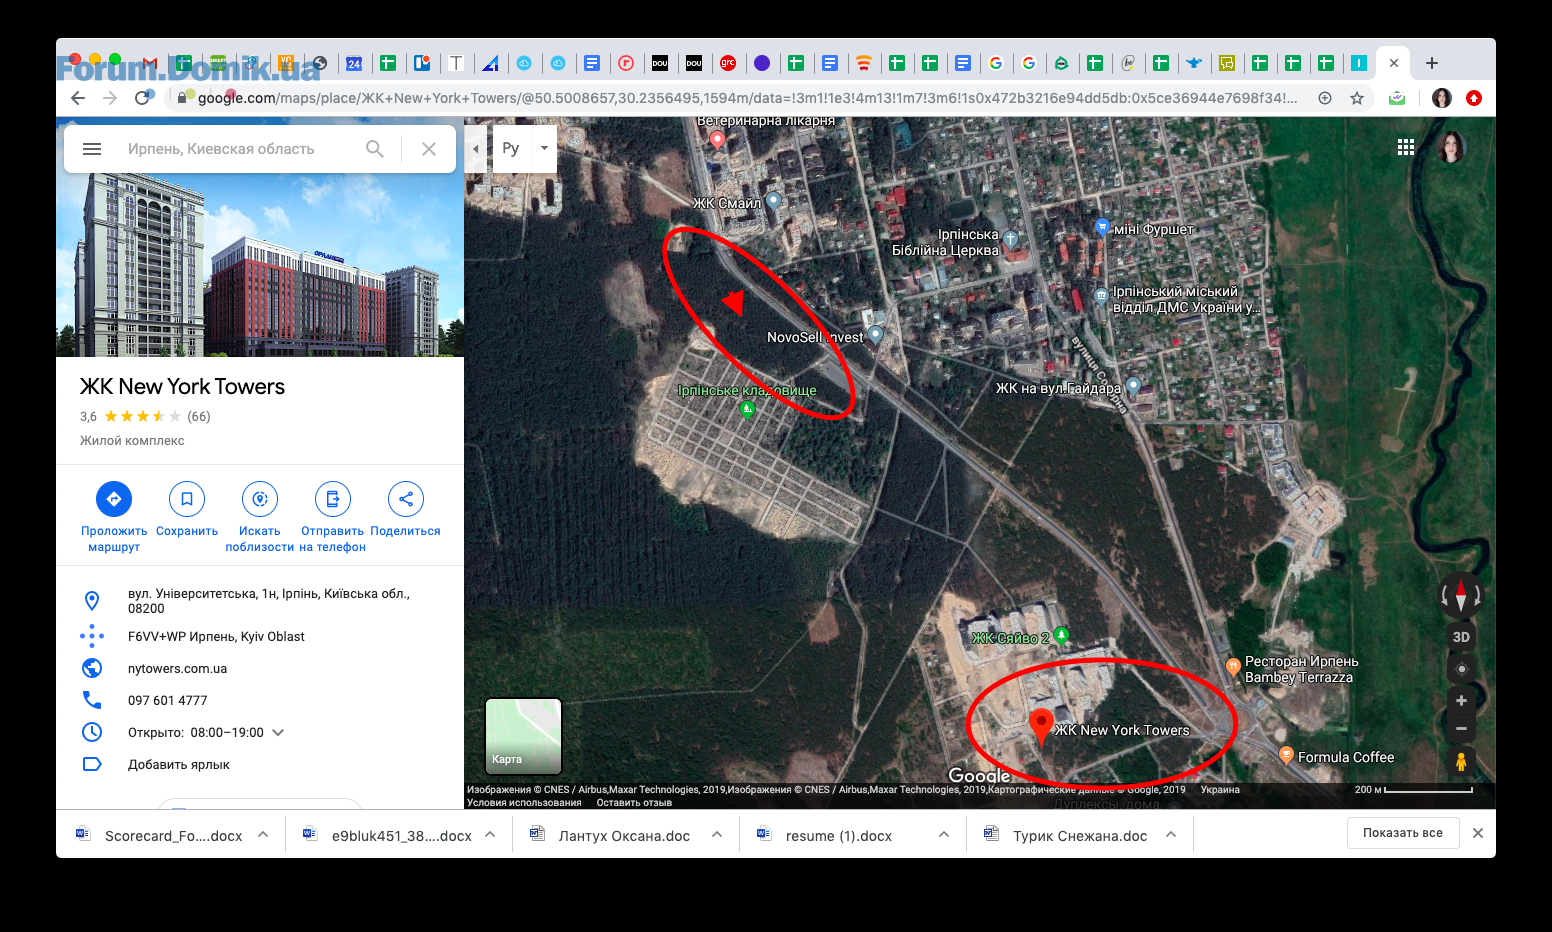Click the Отправить на телефон icon
This screenshot has width=1552, height=932.
(x=333, y=499)
